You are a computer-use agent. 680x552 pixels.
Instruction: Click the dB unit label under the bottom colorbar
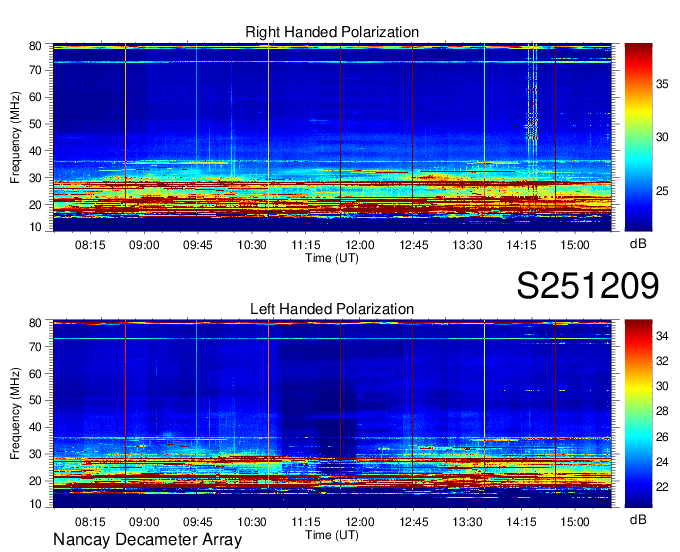(x=637, y=520)
